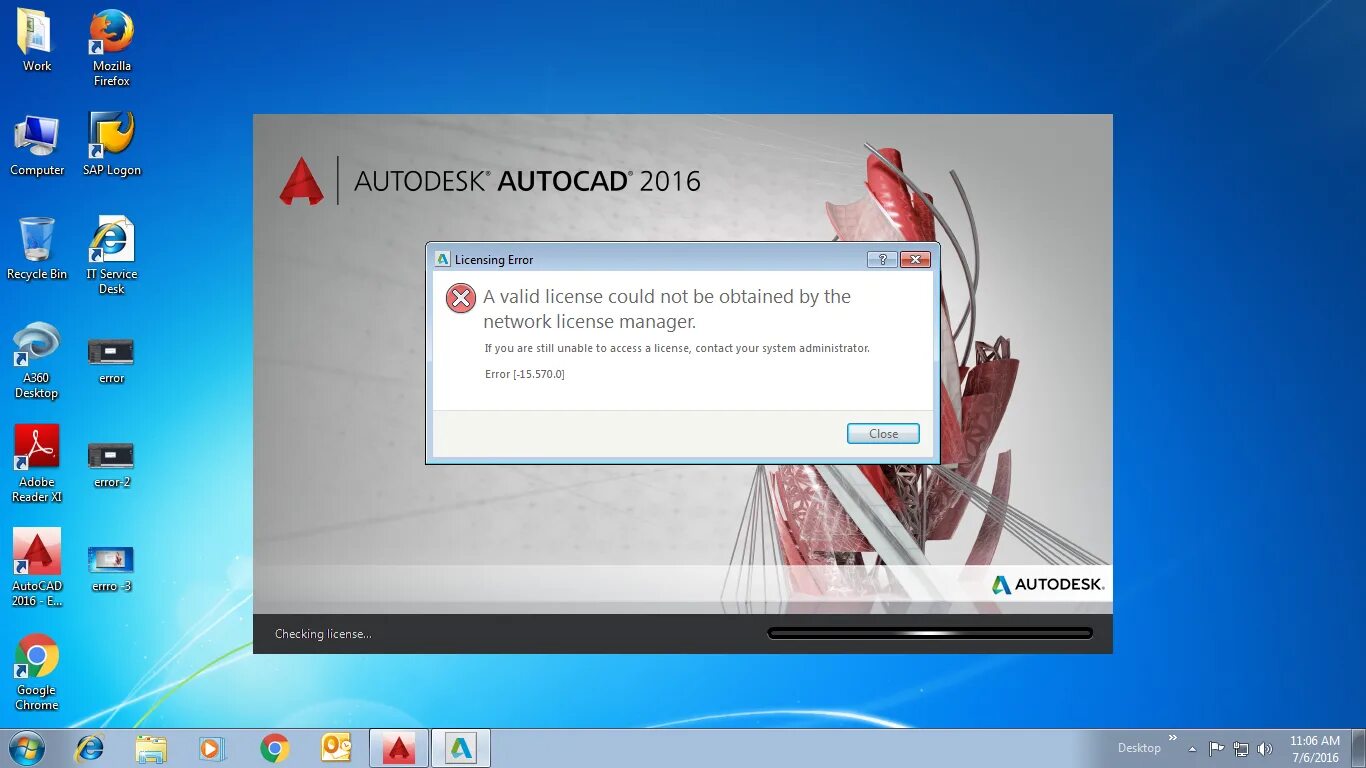The width and height of the screenshot is (1366, 768).
Task: Close Licensing Error dialog with red X
Action: [915, 259]
